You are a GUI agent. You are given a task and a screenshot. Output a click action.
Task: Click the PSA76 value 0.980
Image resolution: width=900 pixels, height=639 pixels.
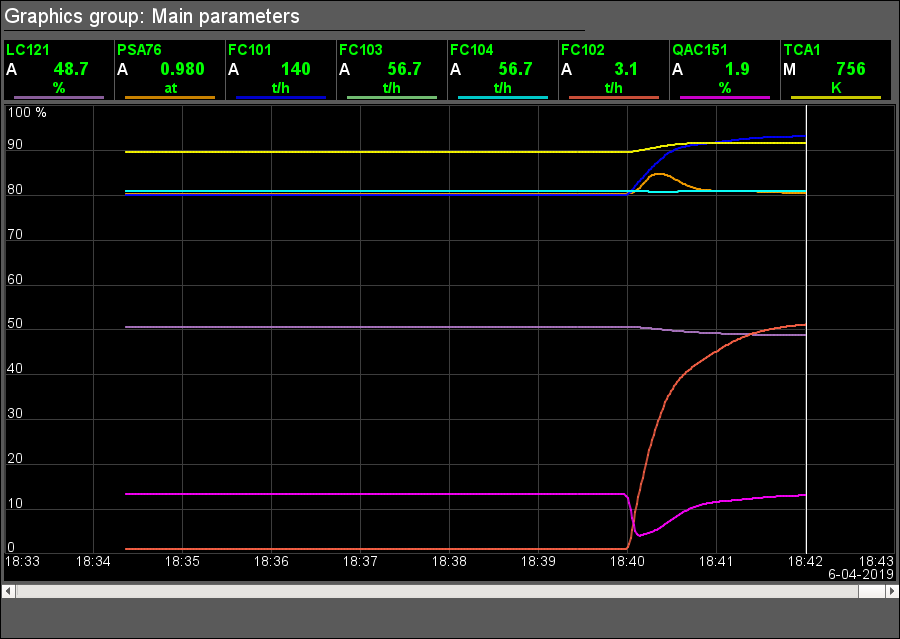(183, 69)
